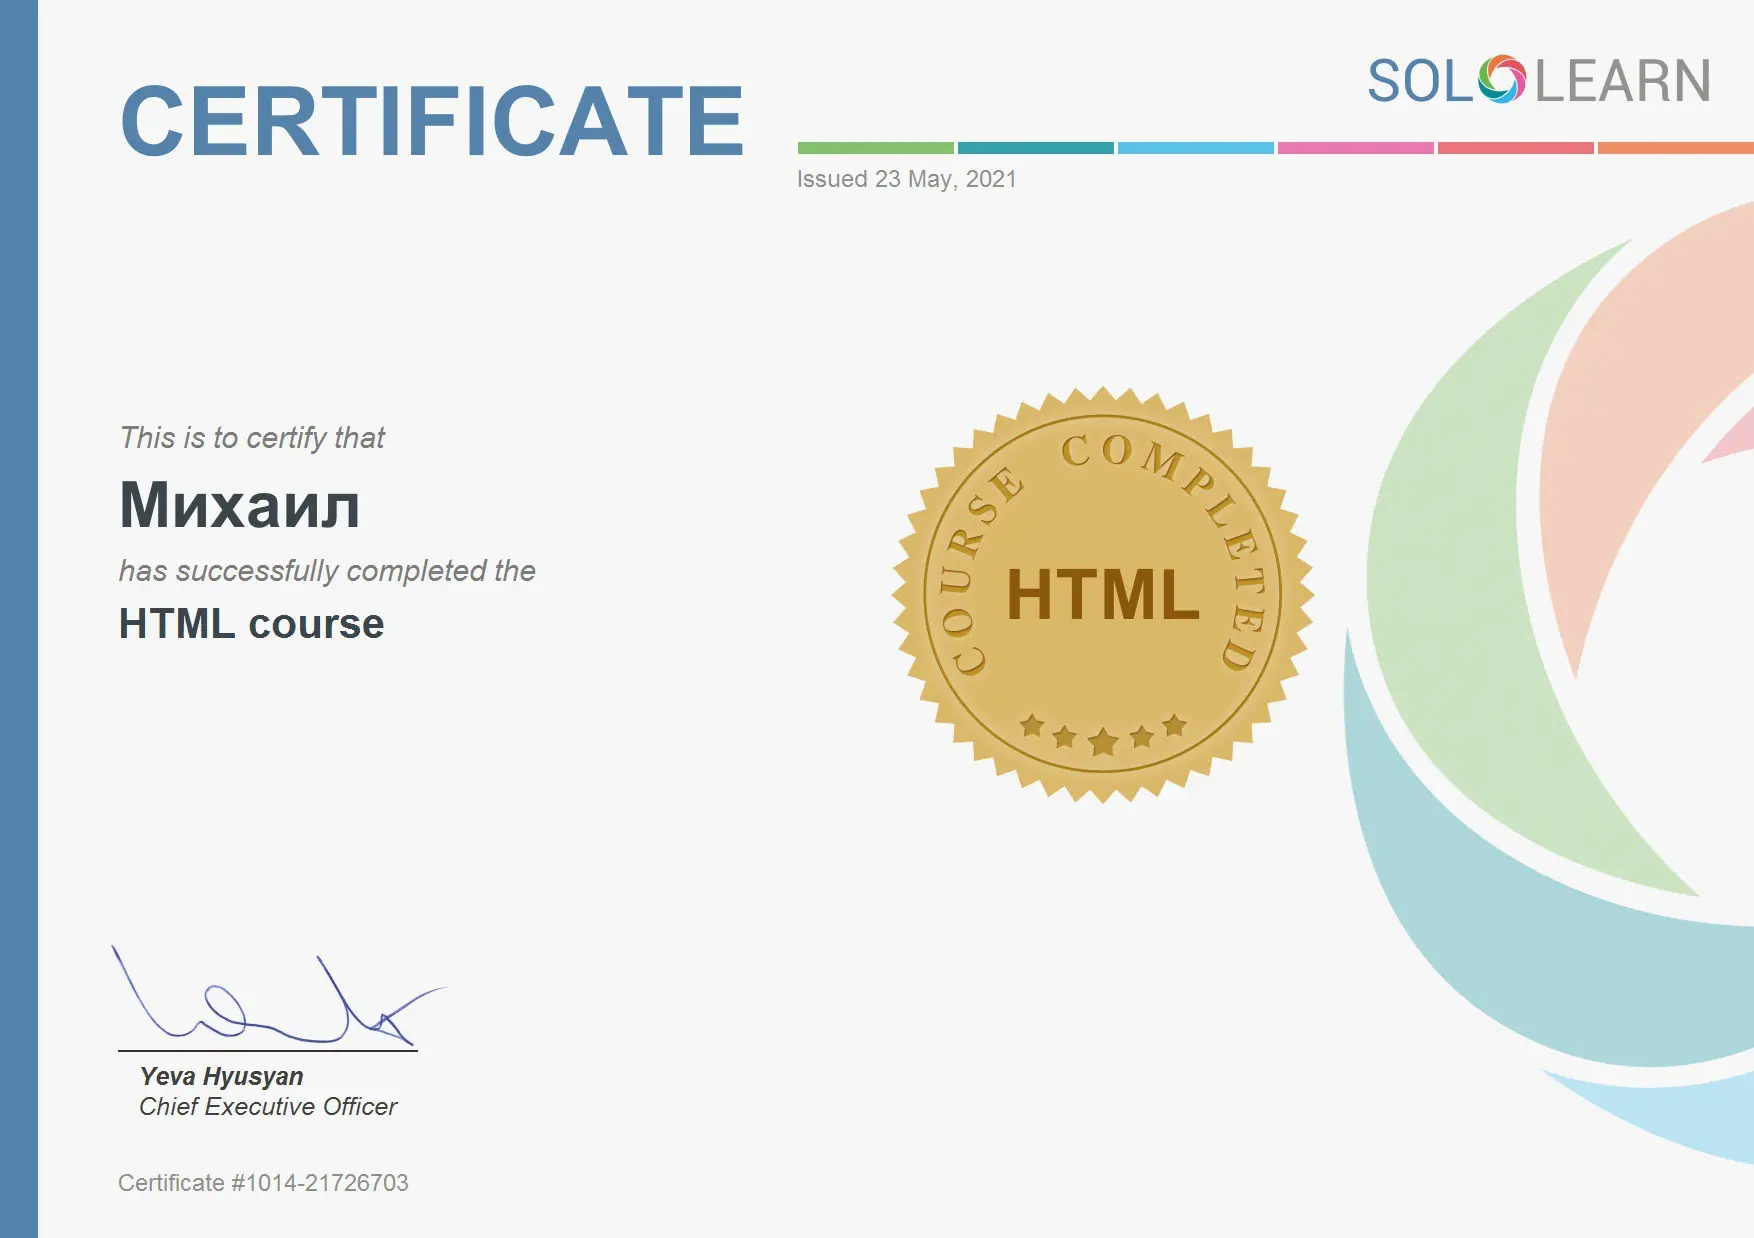This screenshot has width=1754, height=1238.
Task: Click 'has successfully completed the' text
Action: pyautogui.click(x=327, y=571)
